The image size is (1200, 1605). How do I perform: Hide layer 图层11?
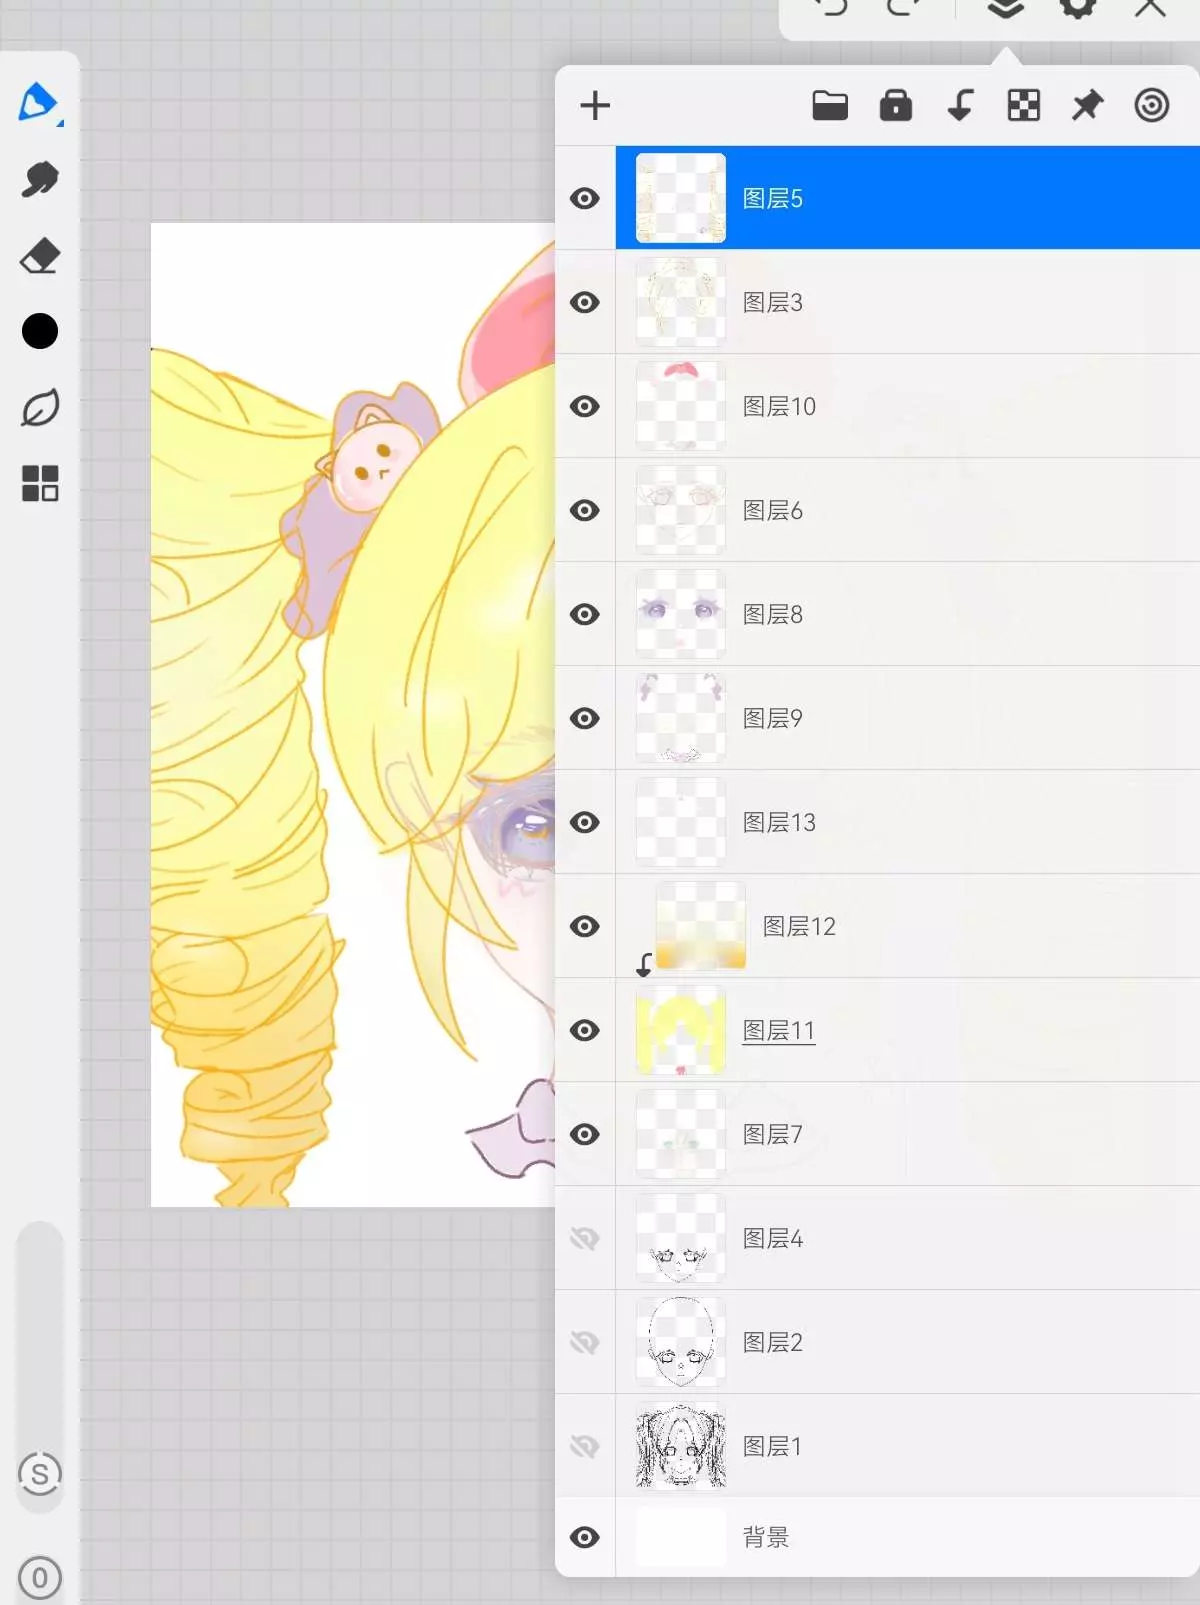(585, 1030)
